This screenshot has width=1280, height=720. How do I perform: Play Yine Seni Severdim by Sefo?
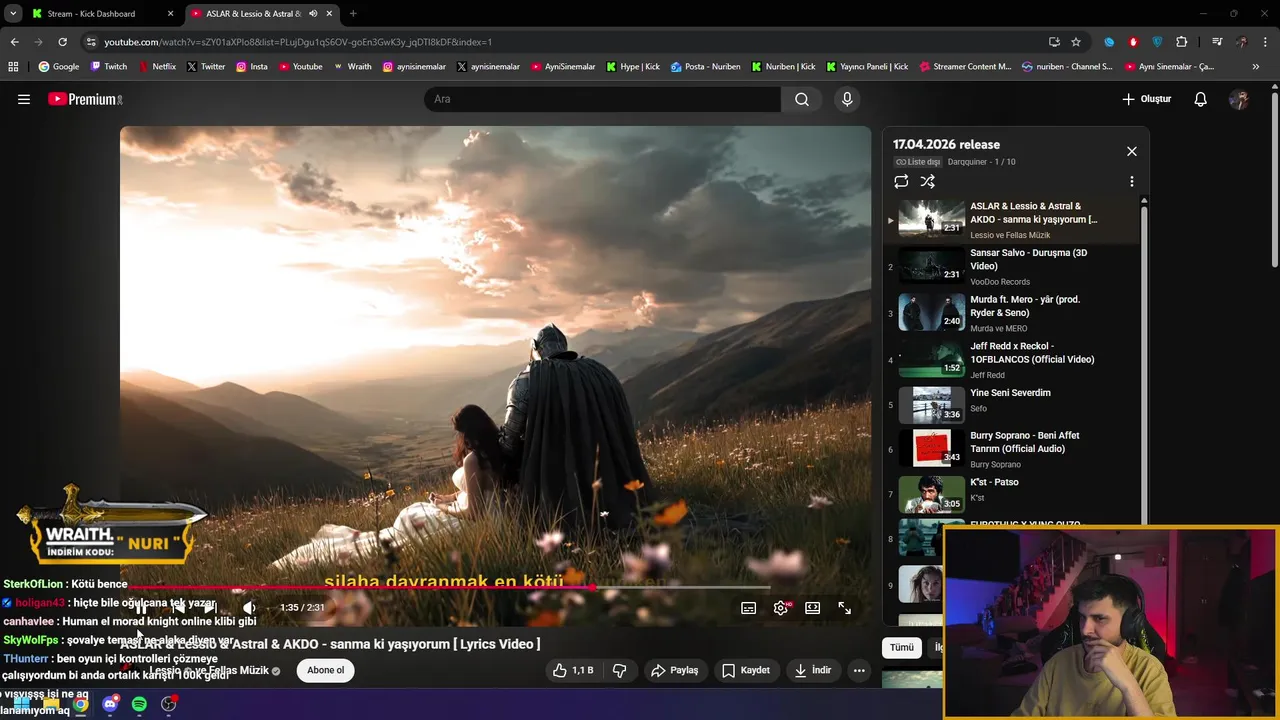click(1013, 404)
